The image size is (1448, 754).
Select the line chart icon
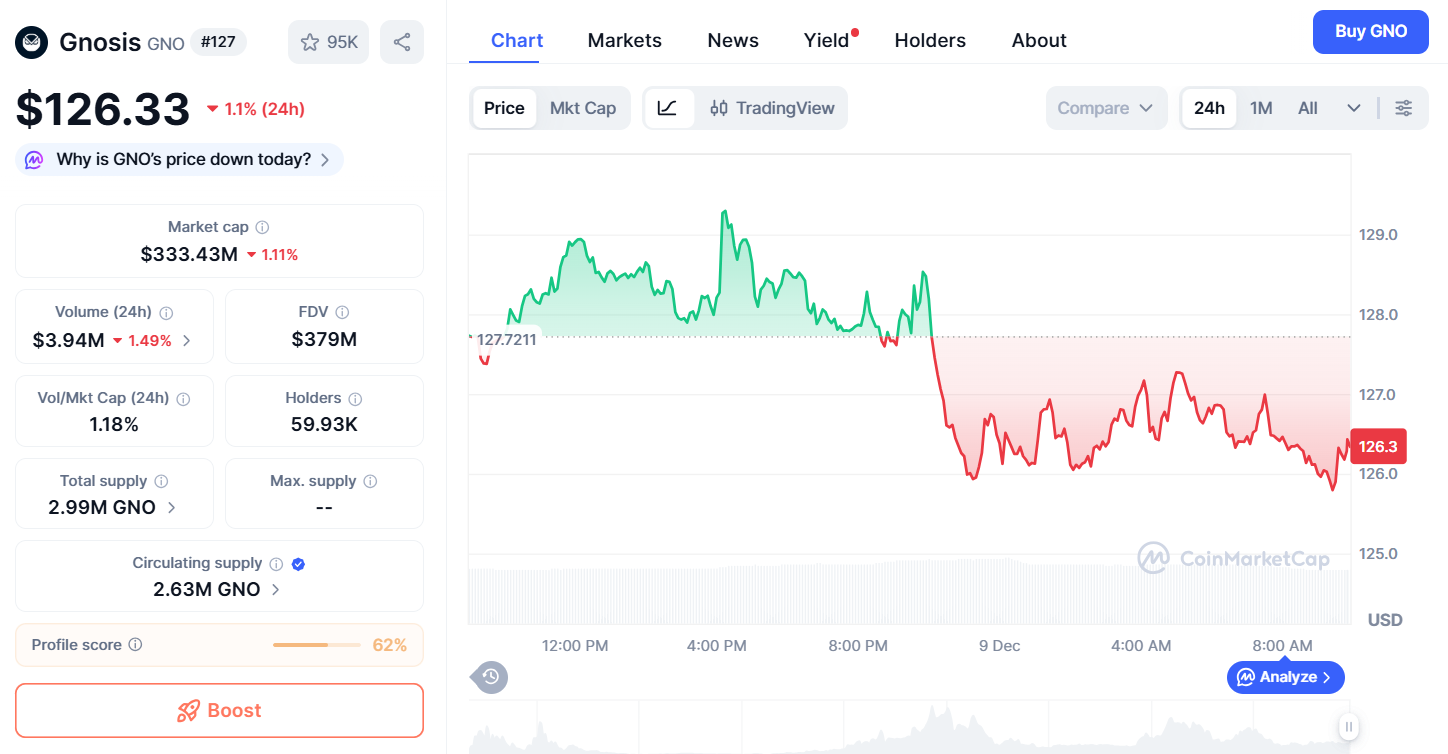(x=668, y=108)
